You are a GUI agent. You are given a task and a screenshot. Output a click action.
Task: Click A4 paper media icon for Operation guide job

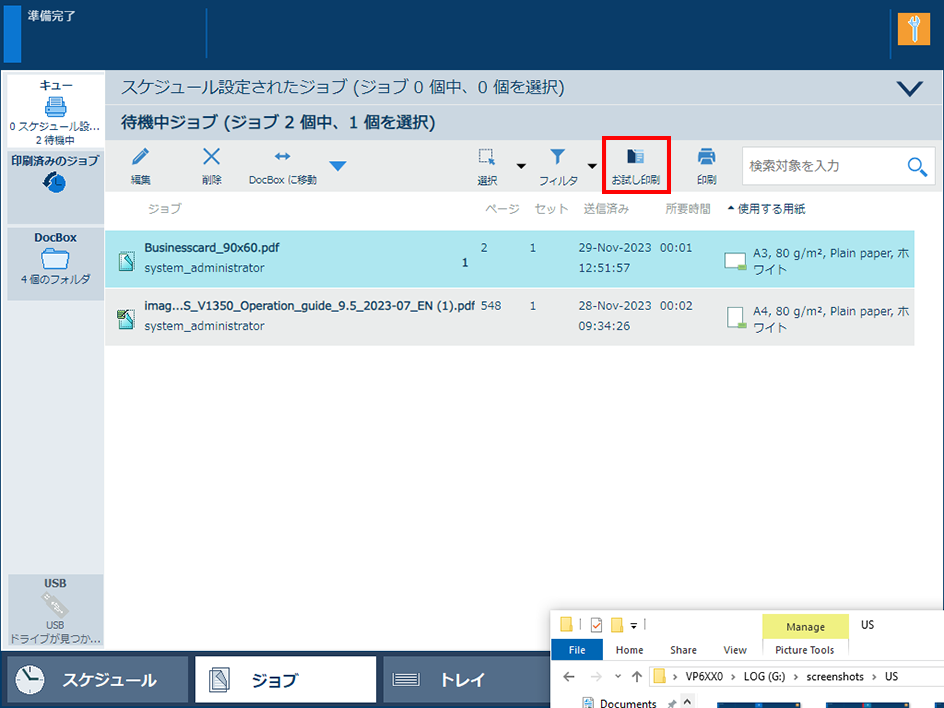click(x=736, y=318)
